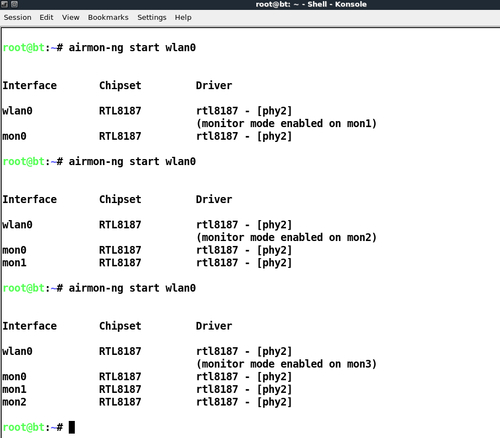Open the Edit menu
500x438 pixels.
click(x=46, y=17)
